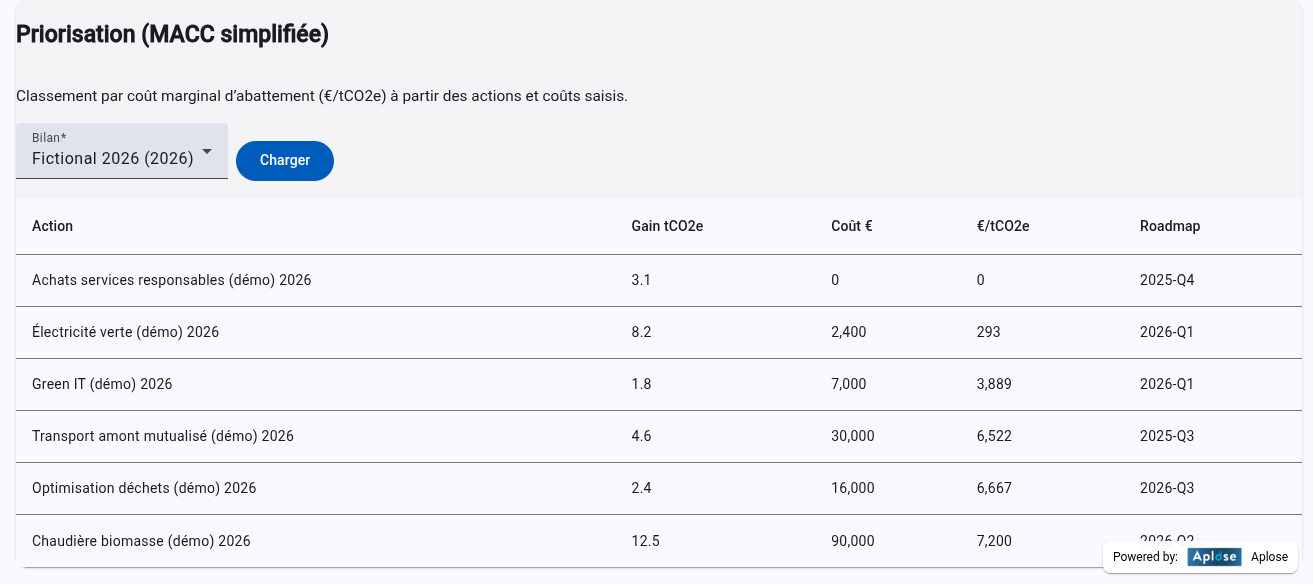The width and height of the screenshot is (1313, 584).
Task: Open the Bilan dropdown arrow
Action: tap(207, 152)
